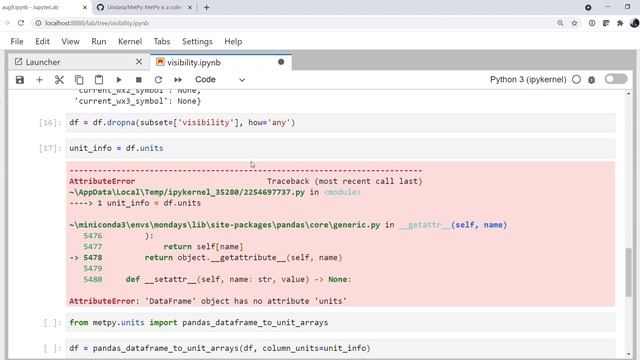This screenshot has width=640, height=360.
Task: Open the Kernel menu
Action: point(130,42)
